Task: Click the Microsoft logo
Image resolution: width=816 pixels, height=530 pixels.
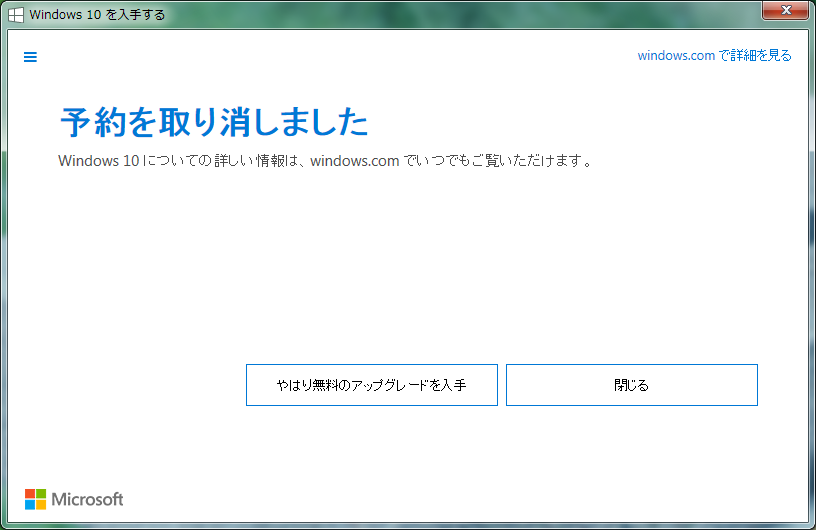Action: pyautogui.click(x=74, y=499)
